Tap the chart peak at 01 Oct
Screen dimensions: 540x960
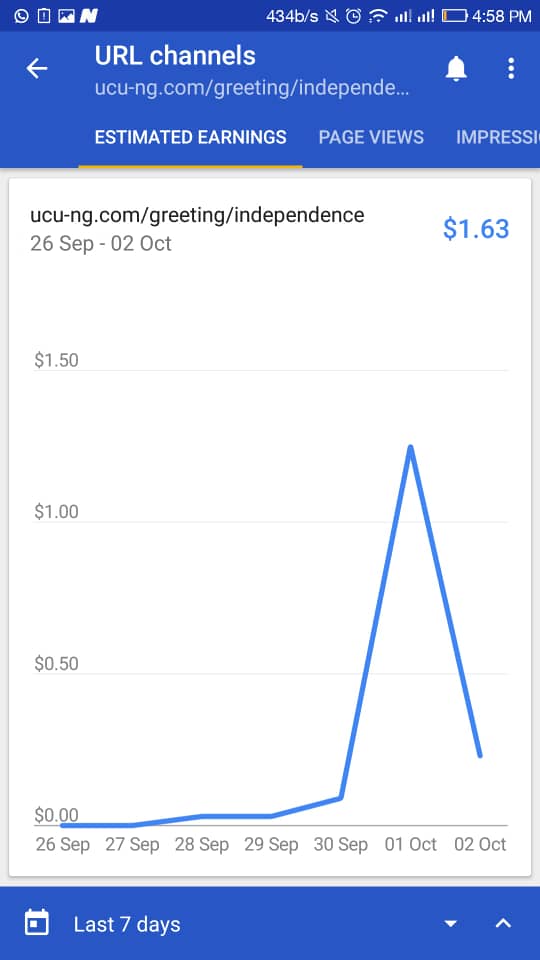[x=410, y=448]
